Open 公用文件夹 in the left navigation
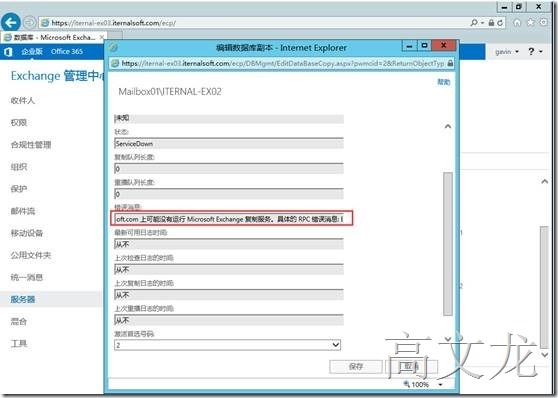558x398 pixels. (x=31, y=255)
